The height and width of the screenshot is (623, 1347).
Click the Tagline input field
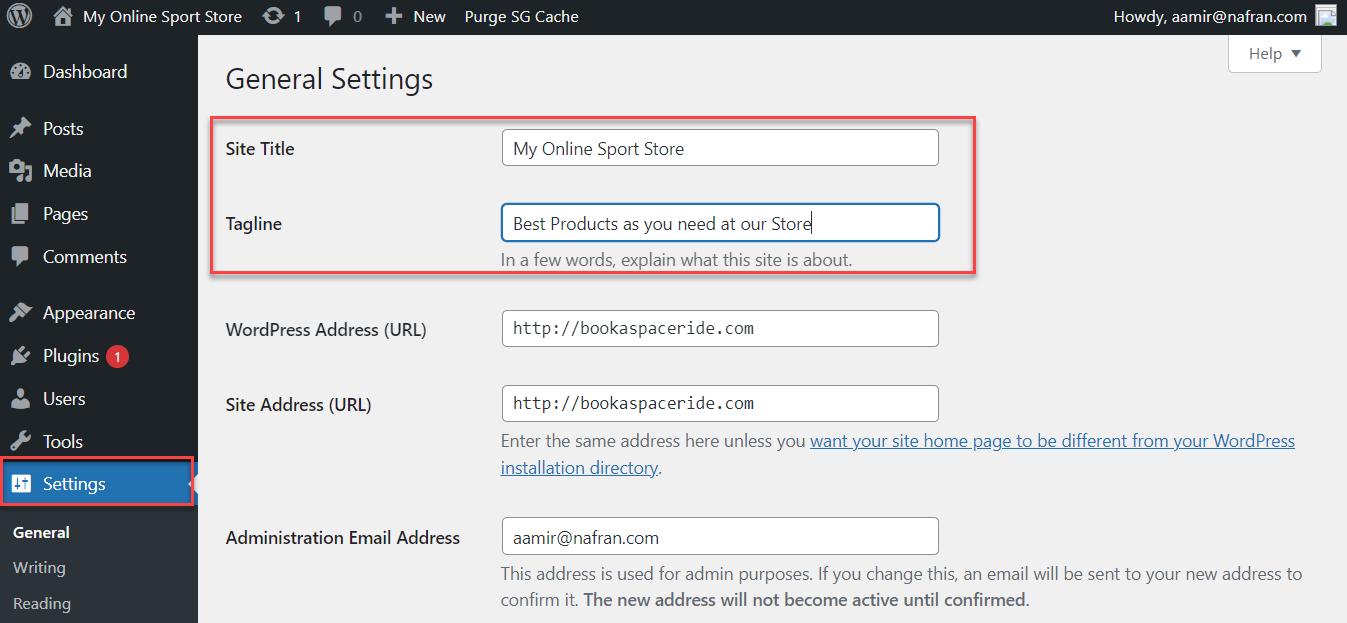pos(720,223)
